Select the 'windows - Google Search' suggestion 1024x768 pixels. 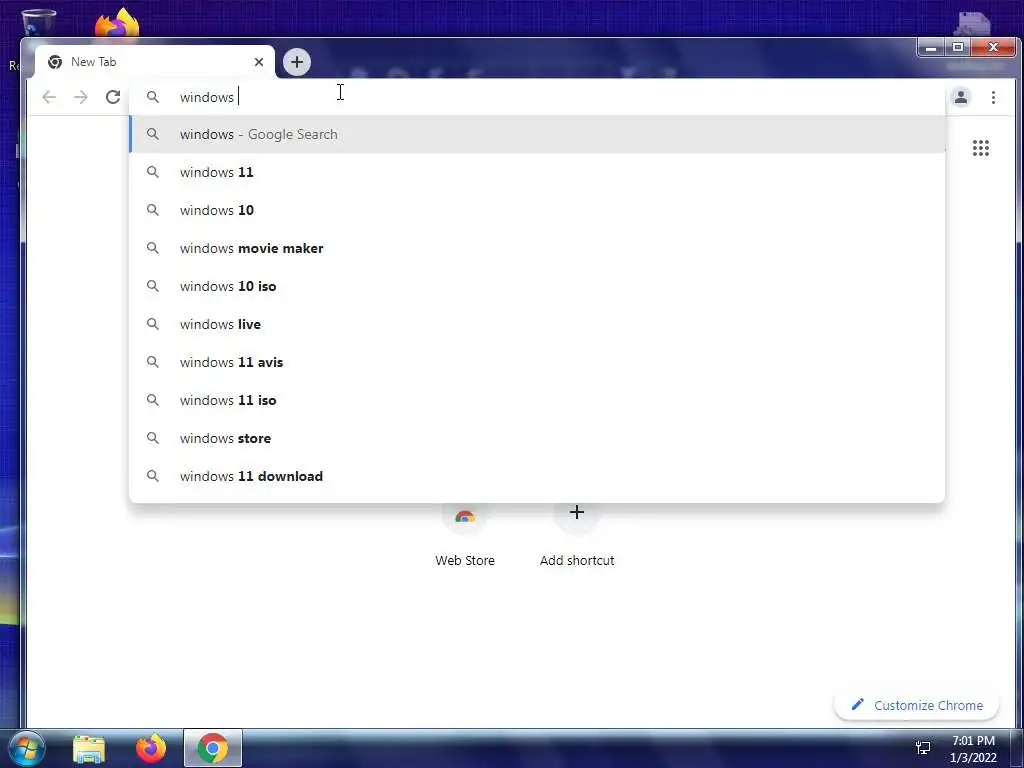537,134
